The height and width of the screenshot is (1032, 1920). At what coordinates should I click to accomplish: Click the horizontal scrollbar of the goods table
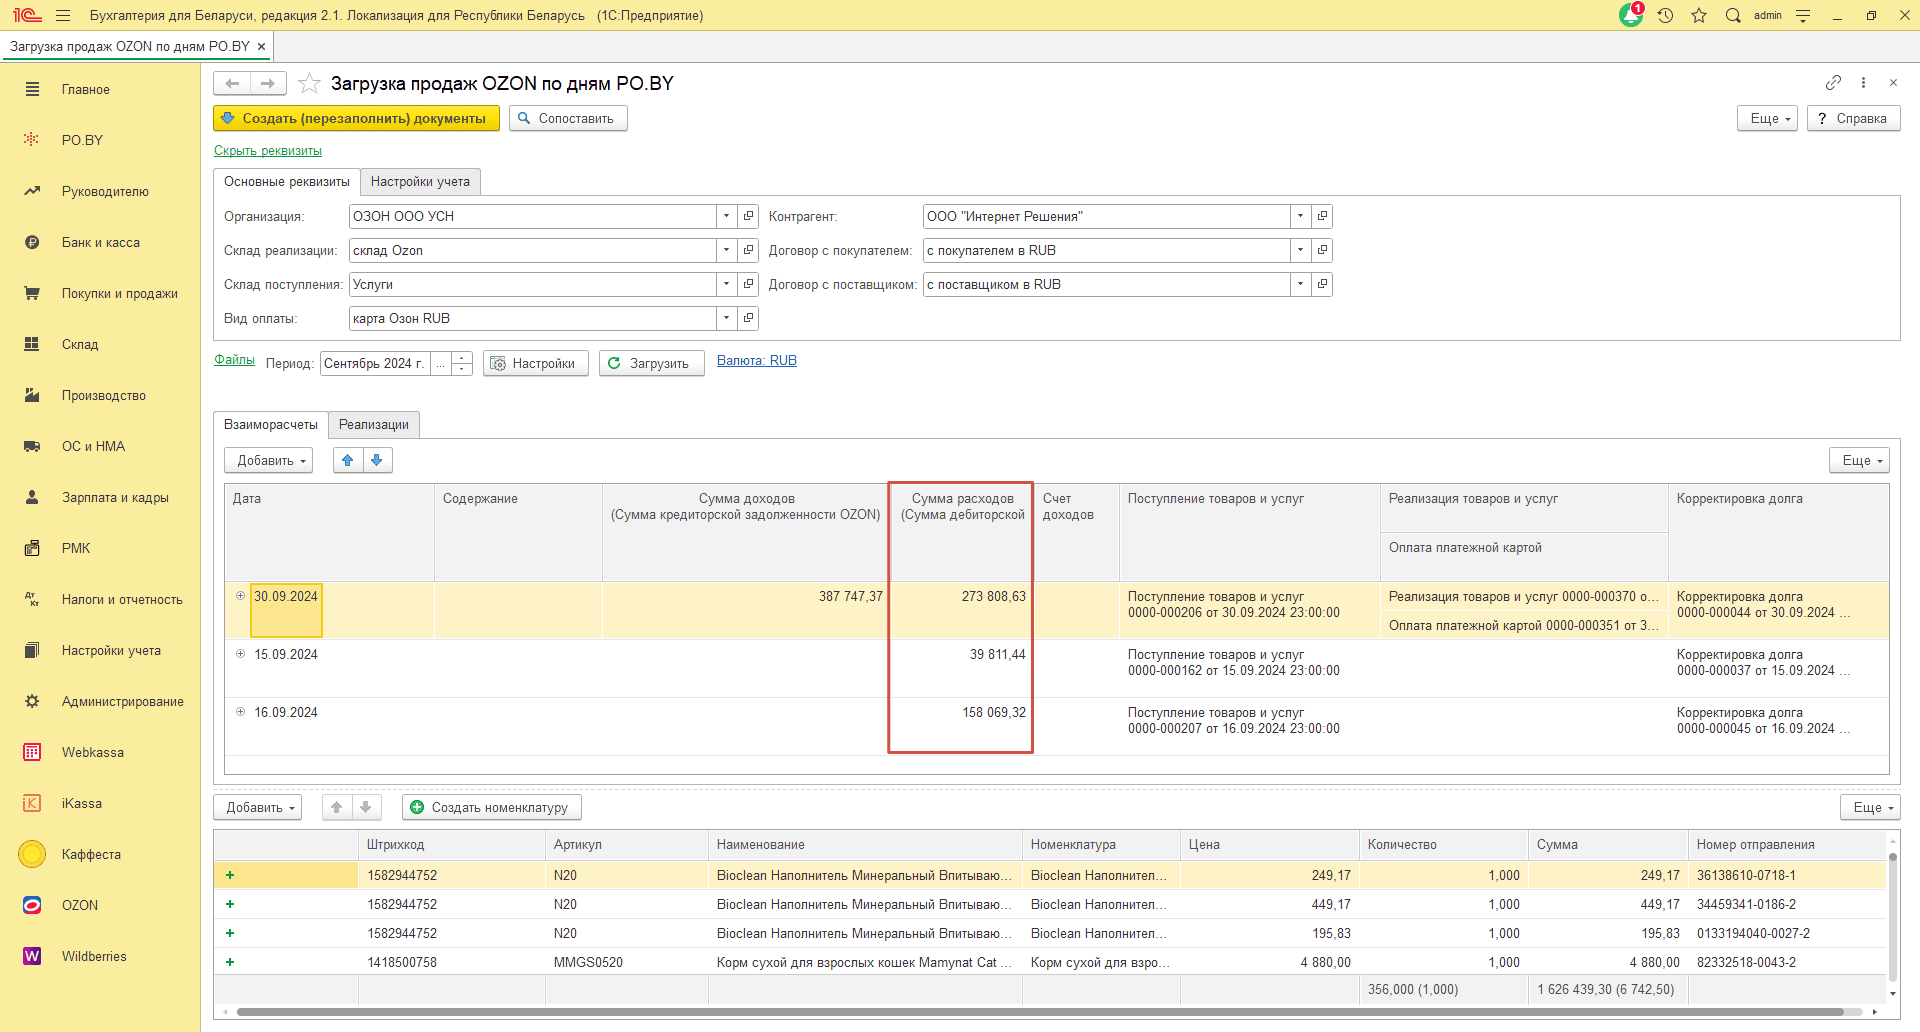click(1040, 1012)
